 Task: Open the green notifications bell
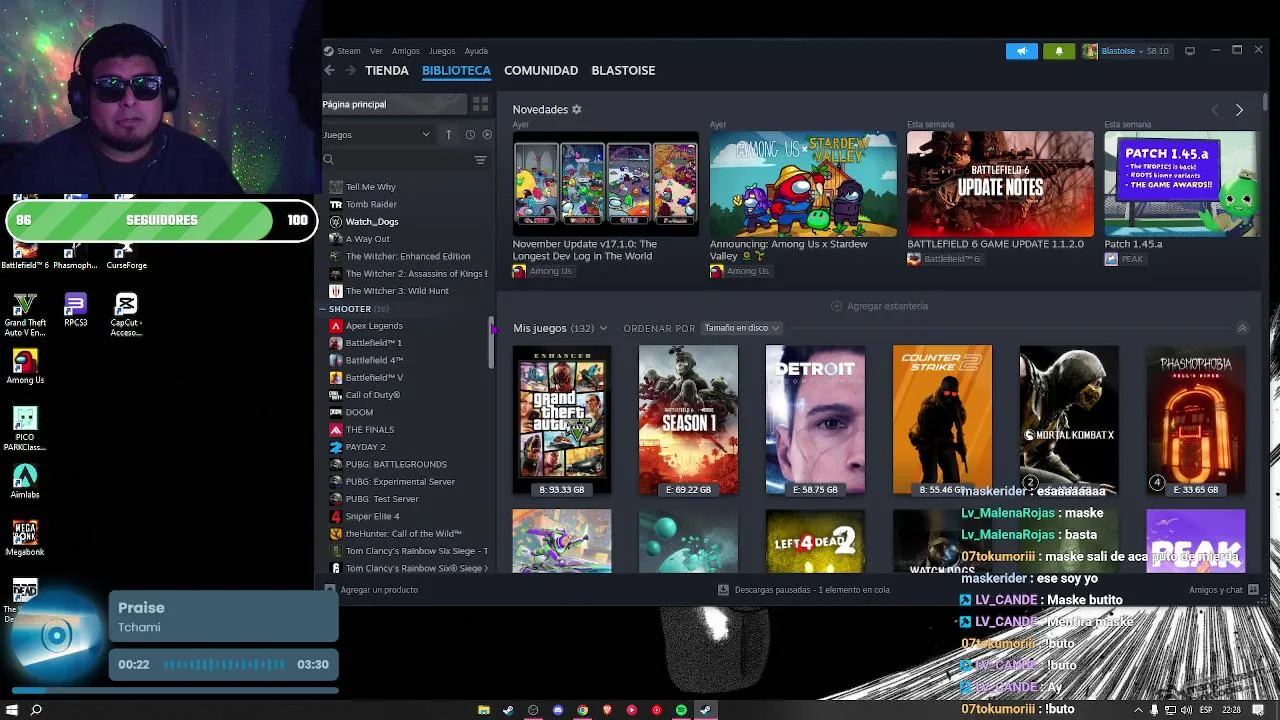point(1059,51)
